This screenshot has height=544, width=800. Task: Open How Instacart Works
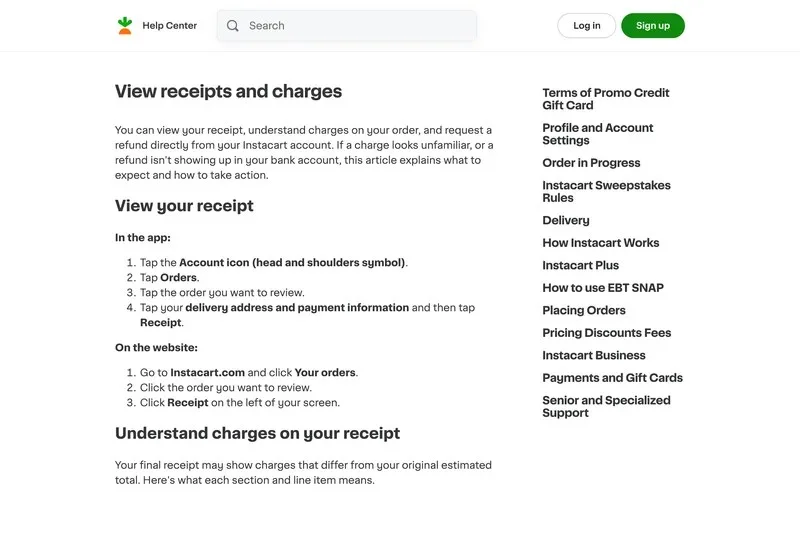601,243
